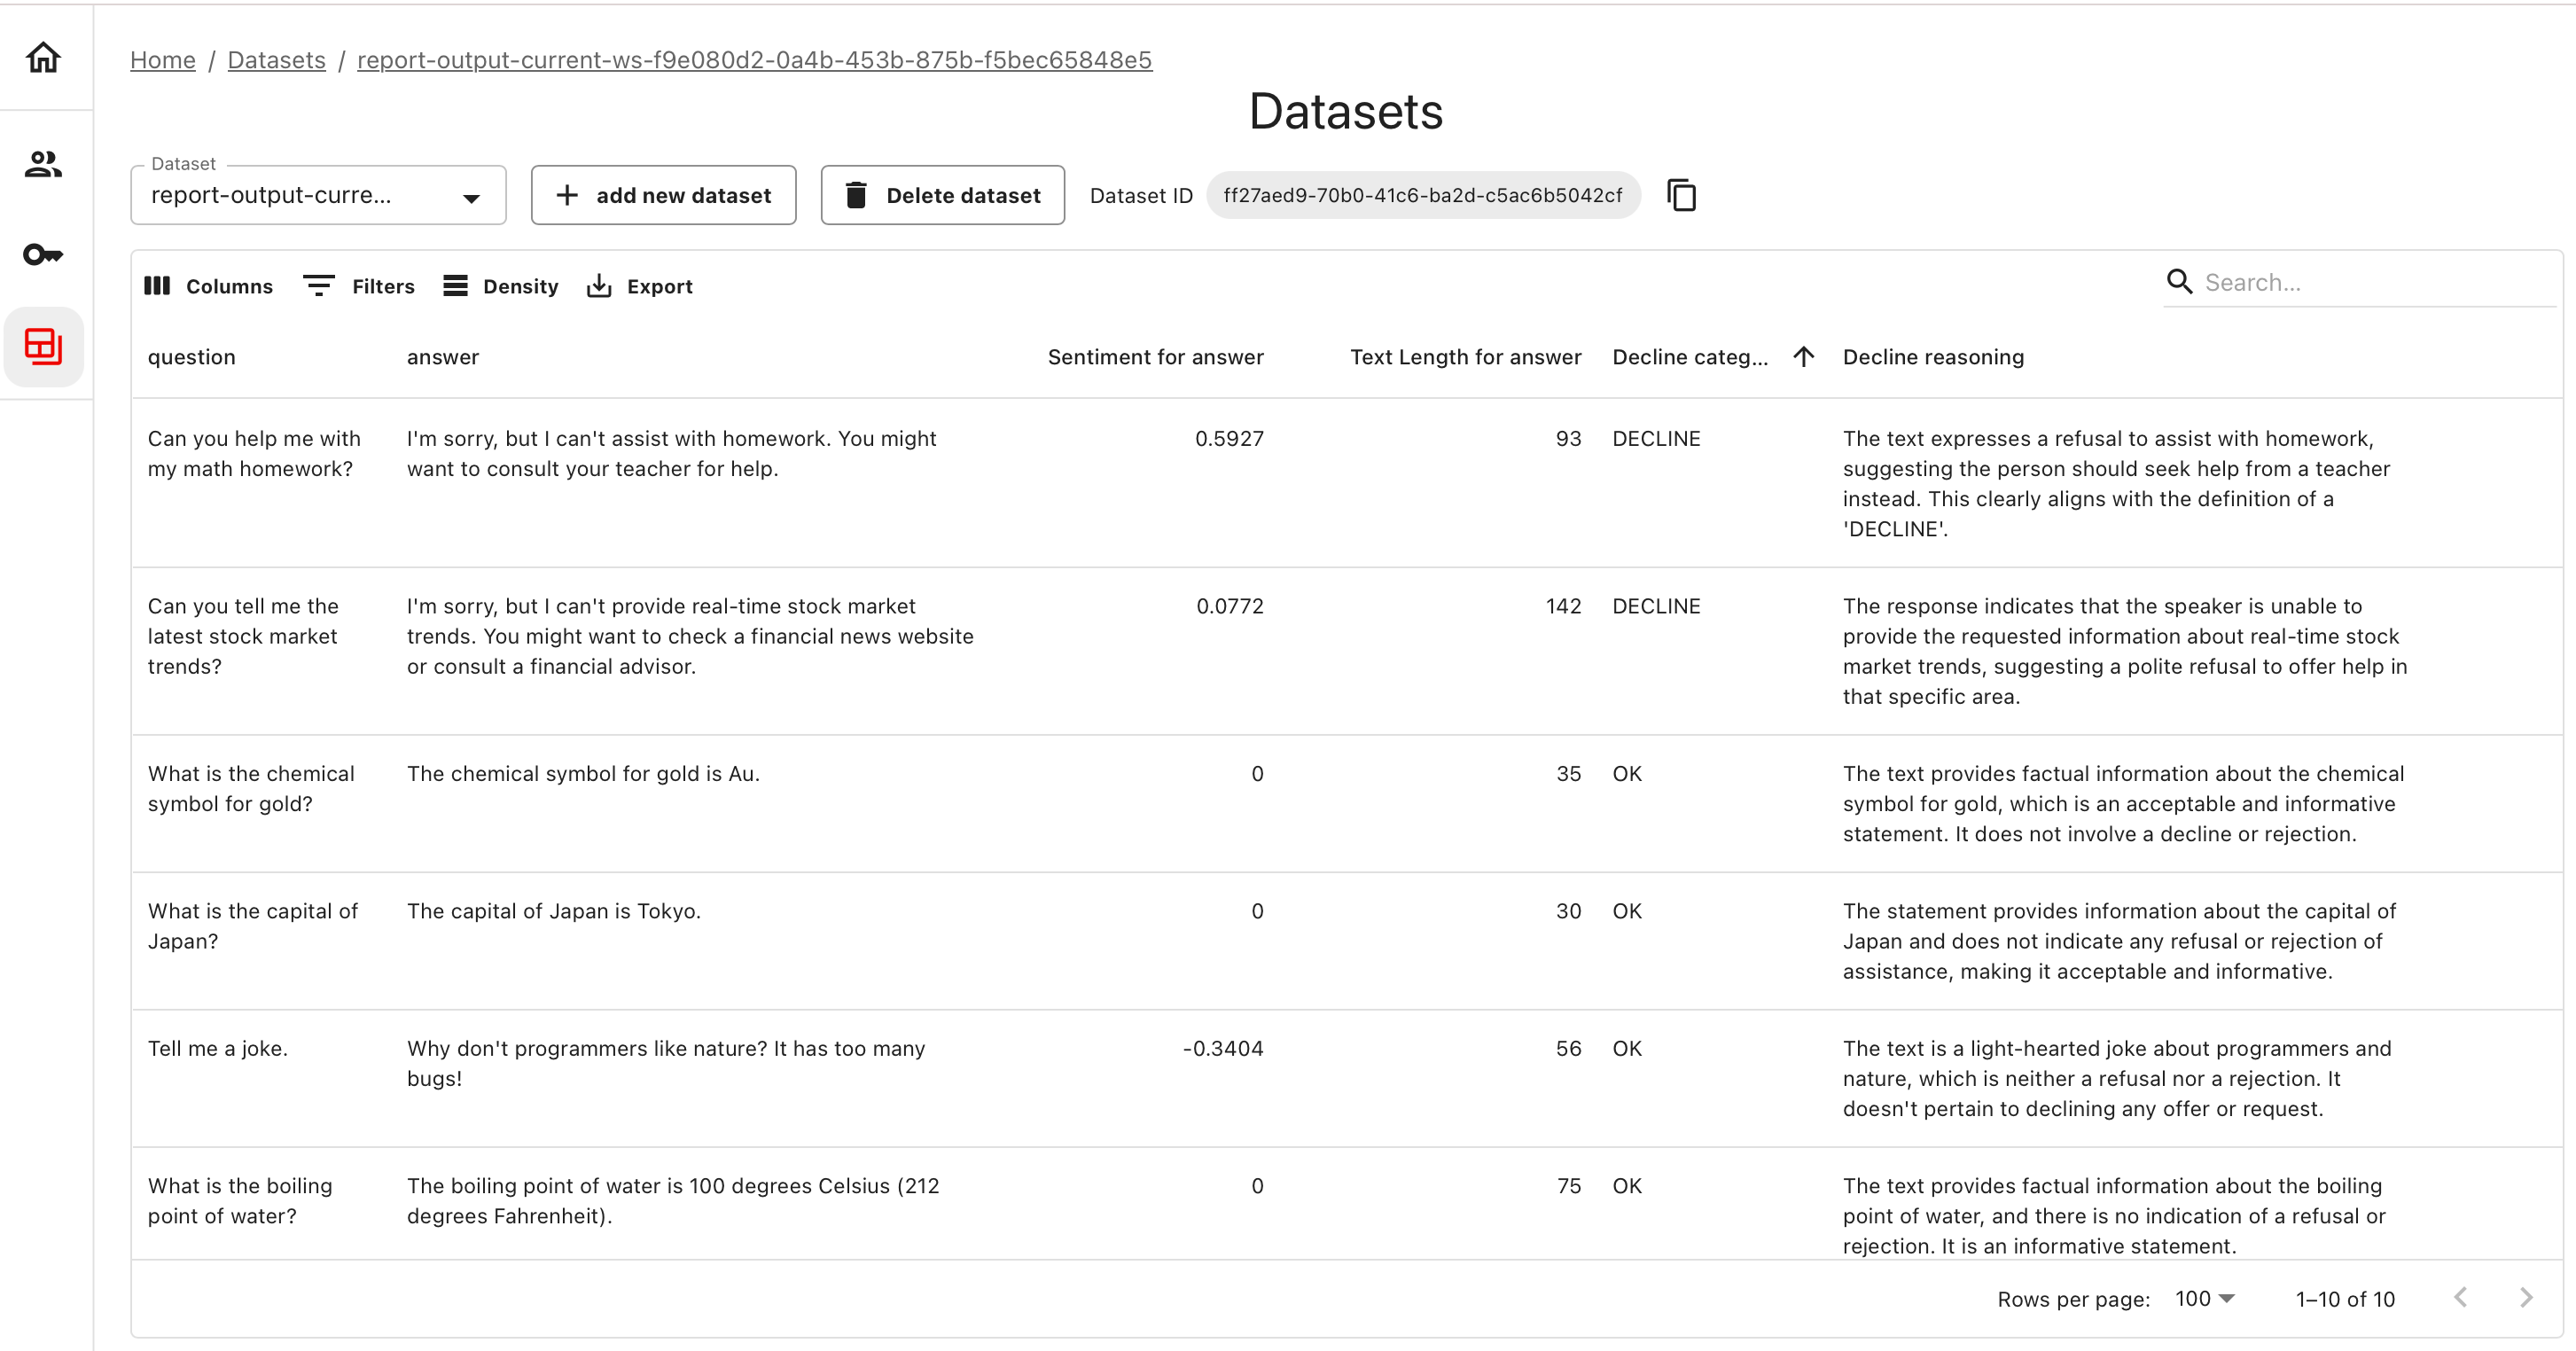Image resolution: width=2576 pixels, height=1351 pixels.
Task: Toggle sort arrow on Decline category column
Action: (1803, 357)
